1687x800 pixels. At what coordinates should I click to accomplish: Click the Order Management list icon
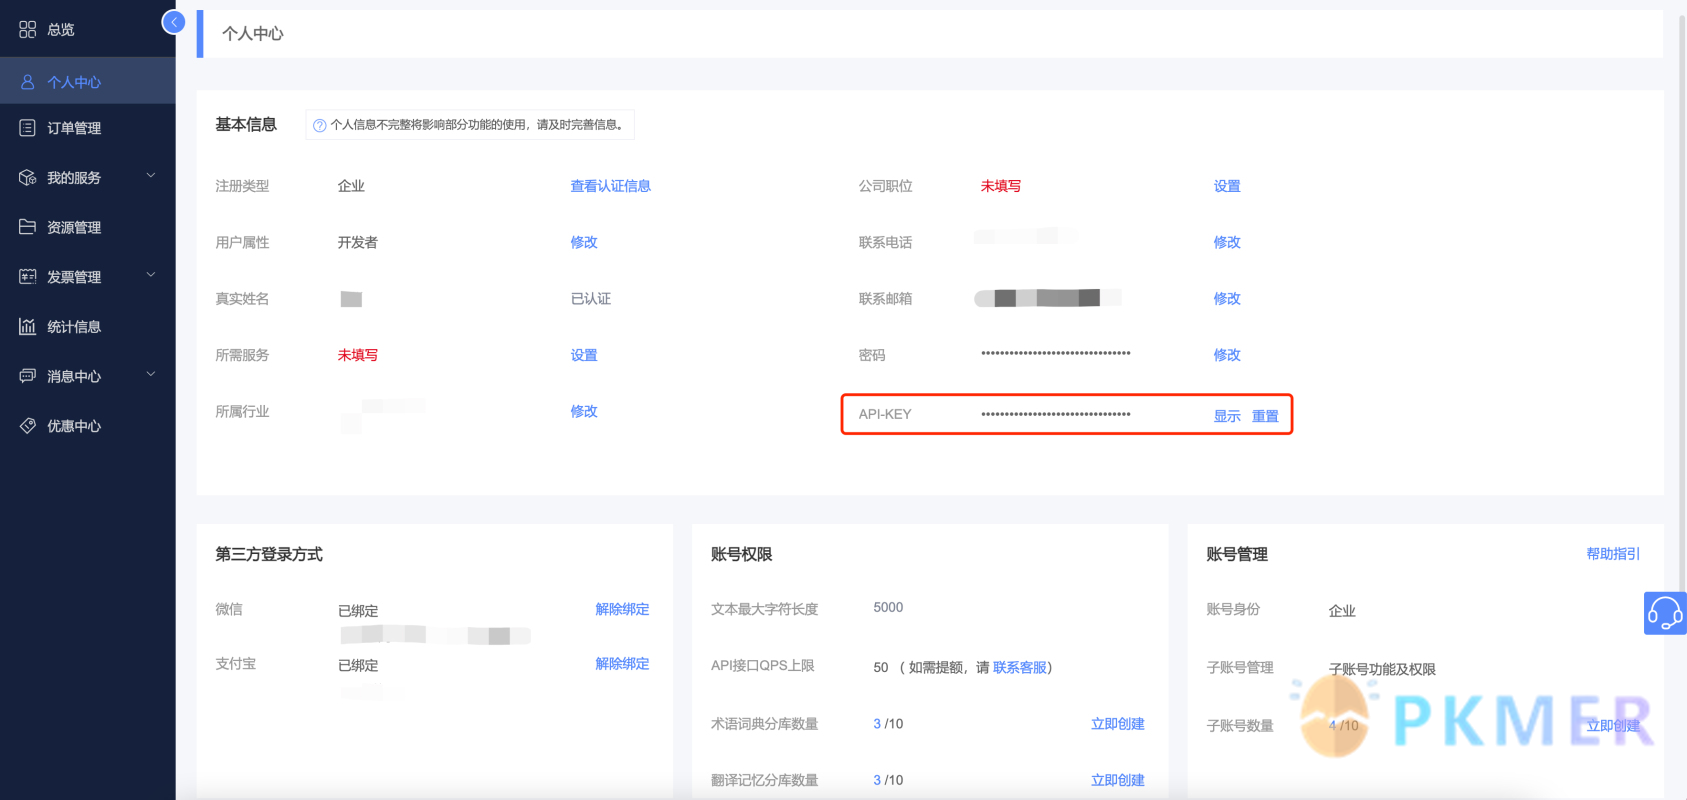pyautogui.click(x=27, y=128)
